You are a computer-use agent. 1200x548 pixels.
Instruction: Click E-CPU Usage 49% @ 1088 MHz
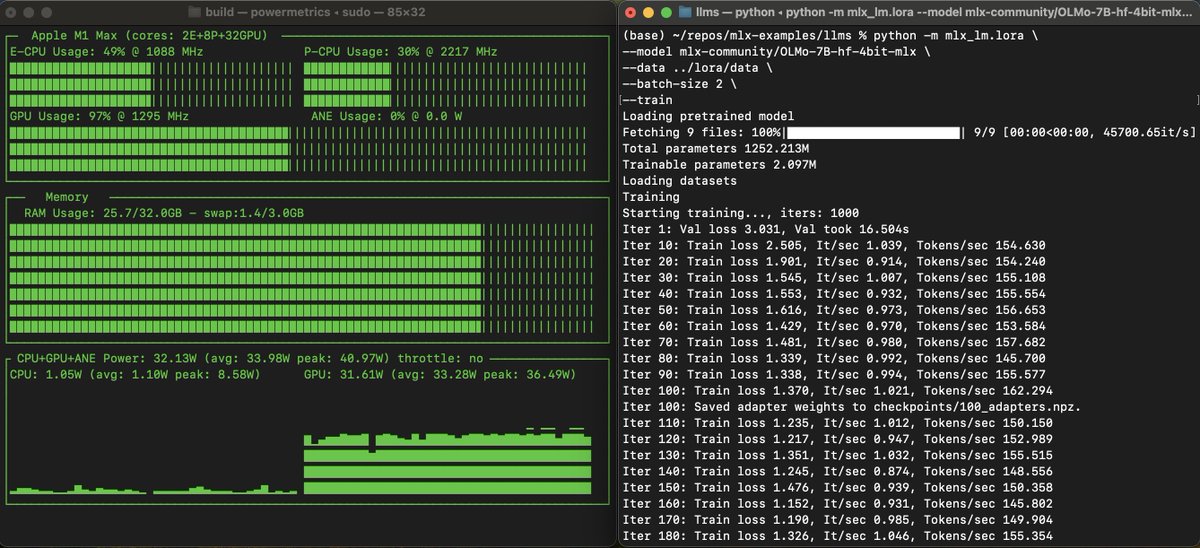coord(104,50)
